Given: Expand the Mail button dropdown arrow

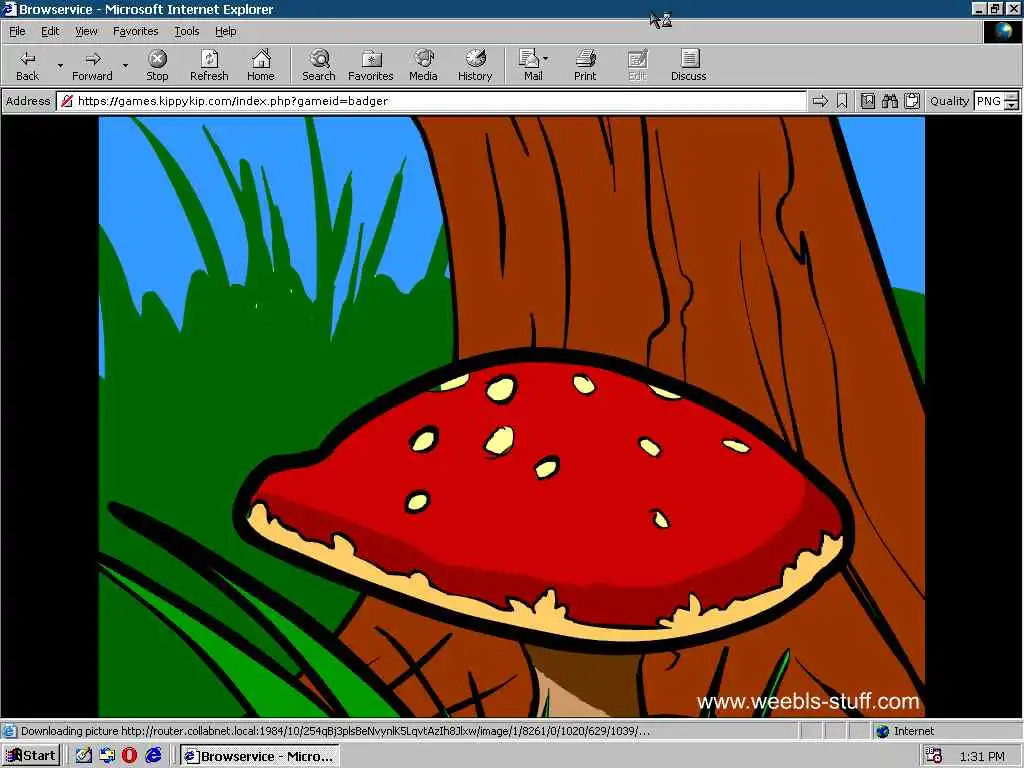Looking at the screenshot, I should click(546, 59).
